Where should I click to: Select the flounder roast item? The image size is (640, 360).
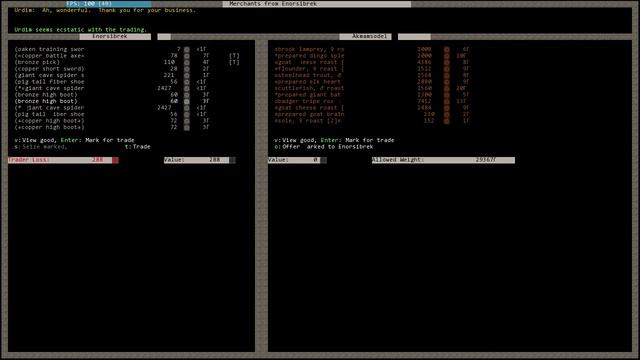pos(309,69)
